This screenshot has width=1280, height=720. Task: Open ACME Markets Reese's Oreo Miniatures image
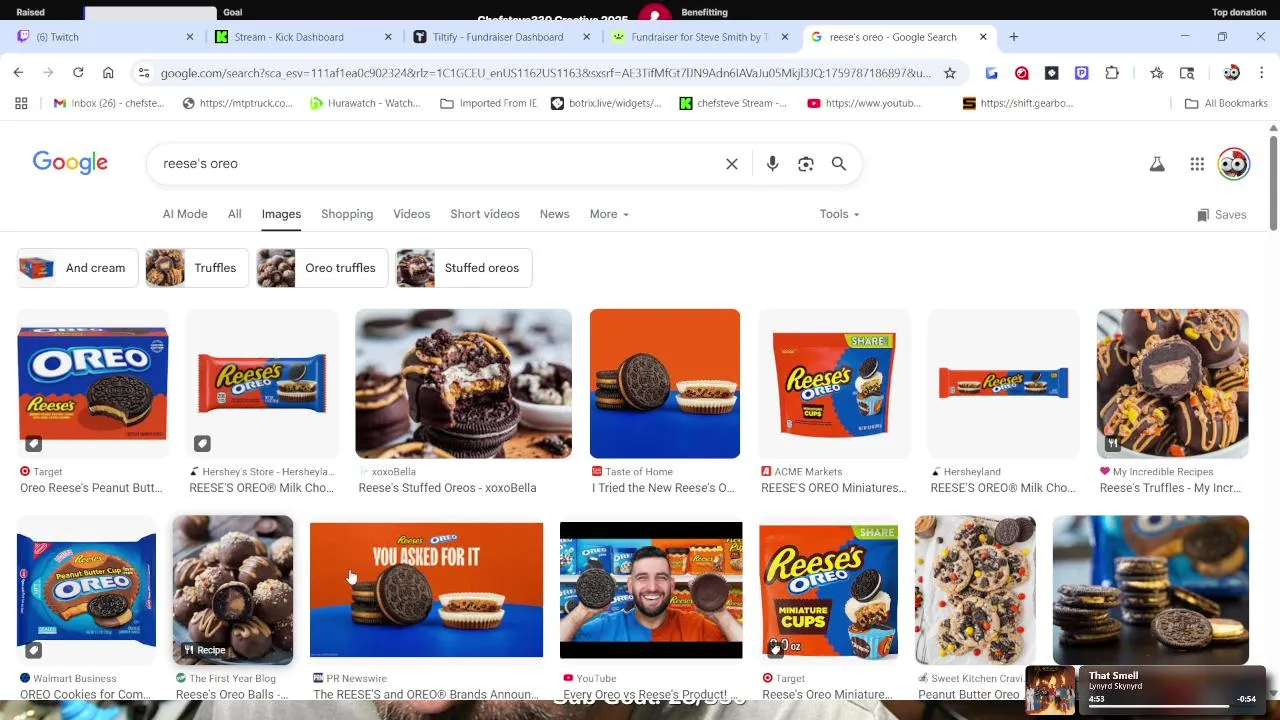pos(834,383)
